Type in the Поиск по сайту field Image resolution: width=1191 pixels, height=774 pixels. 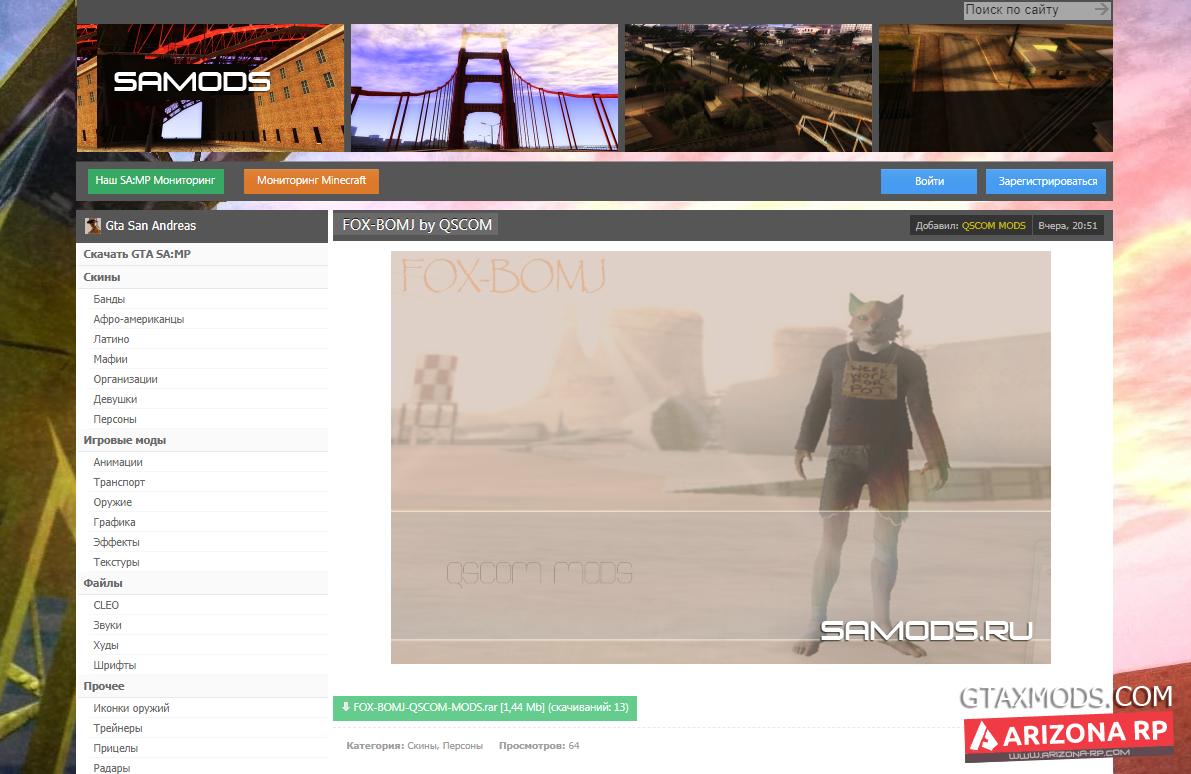[1026, 10]
